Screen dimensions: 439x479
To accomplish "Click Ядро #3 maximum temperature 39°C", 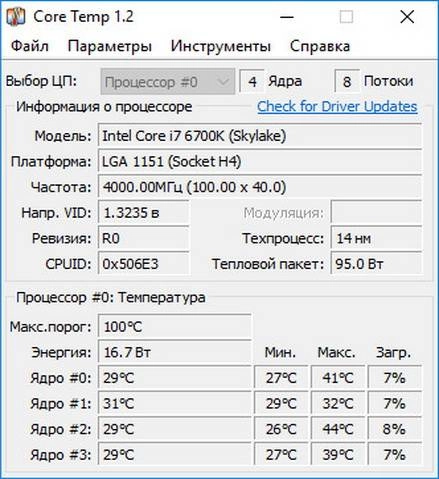I will (x=338, y=455).
